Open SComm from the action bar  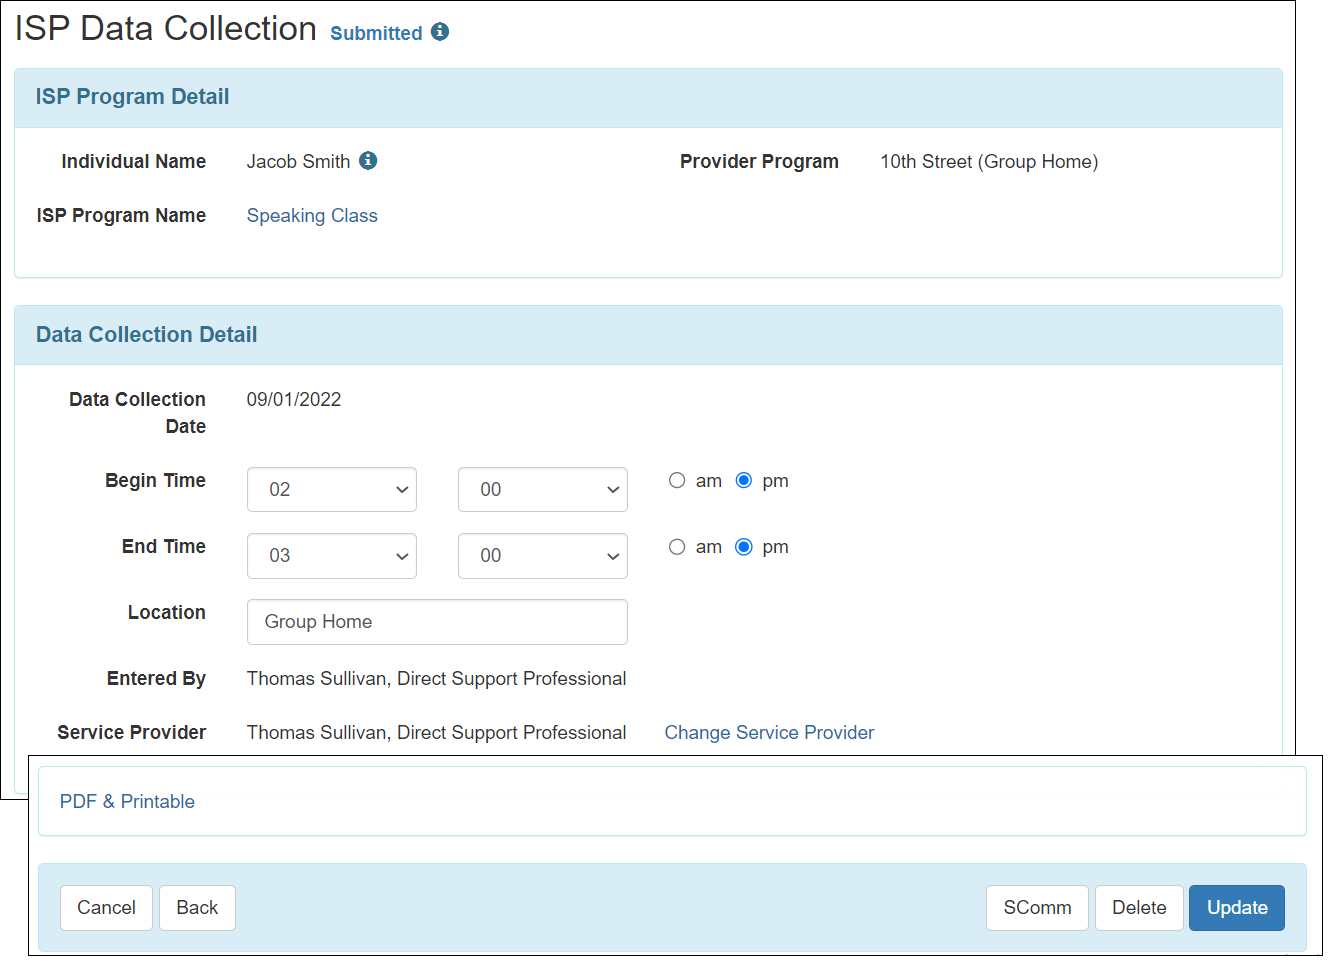[1037, 907]
